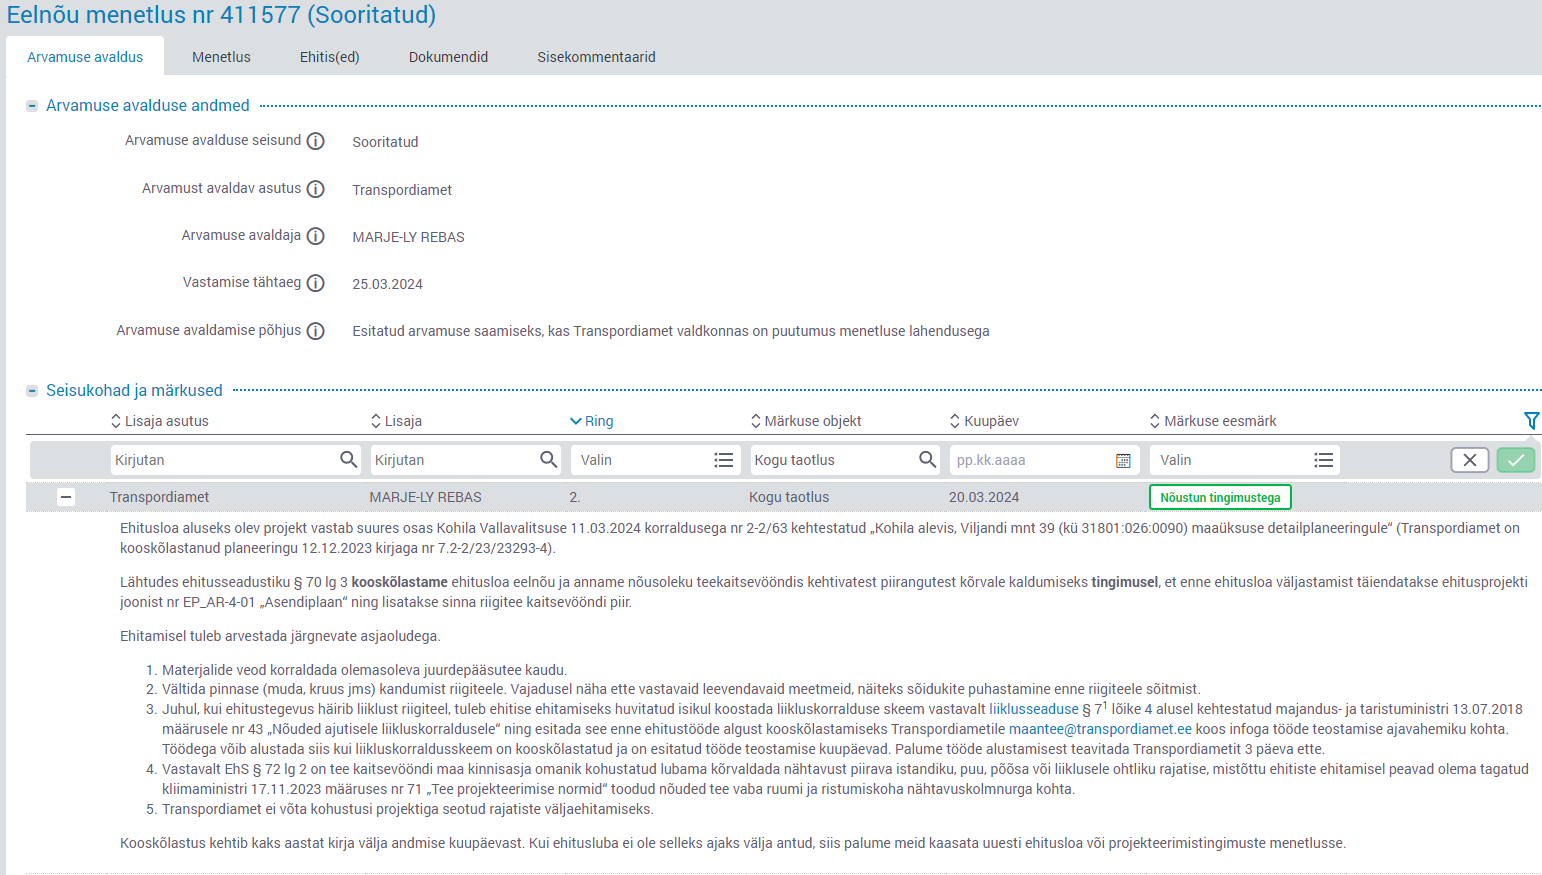Click search magnifier in Märkuse objekt filter
This screenshot has width=1542, height=875.
(927, 460)
